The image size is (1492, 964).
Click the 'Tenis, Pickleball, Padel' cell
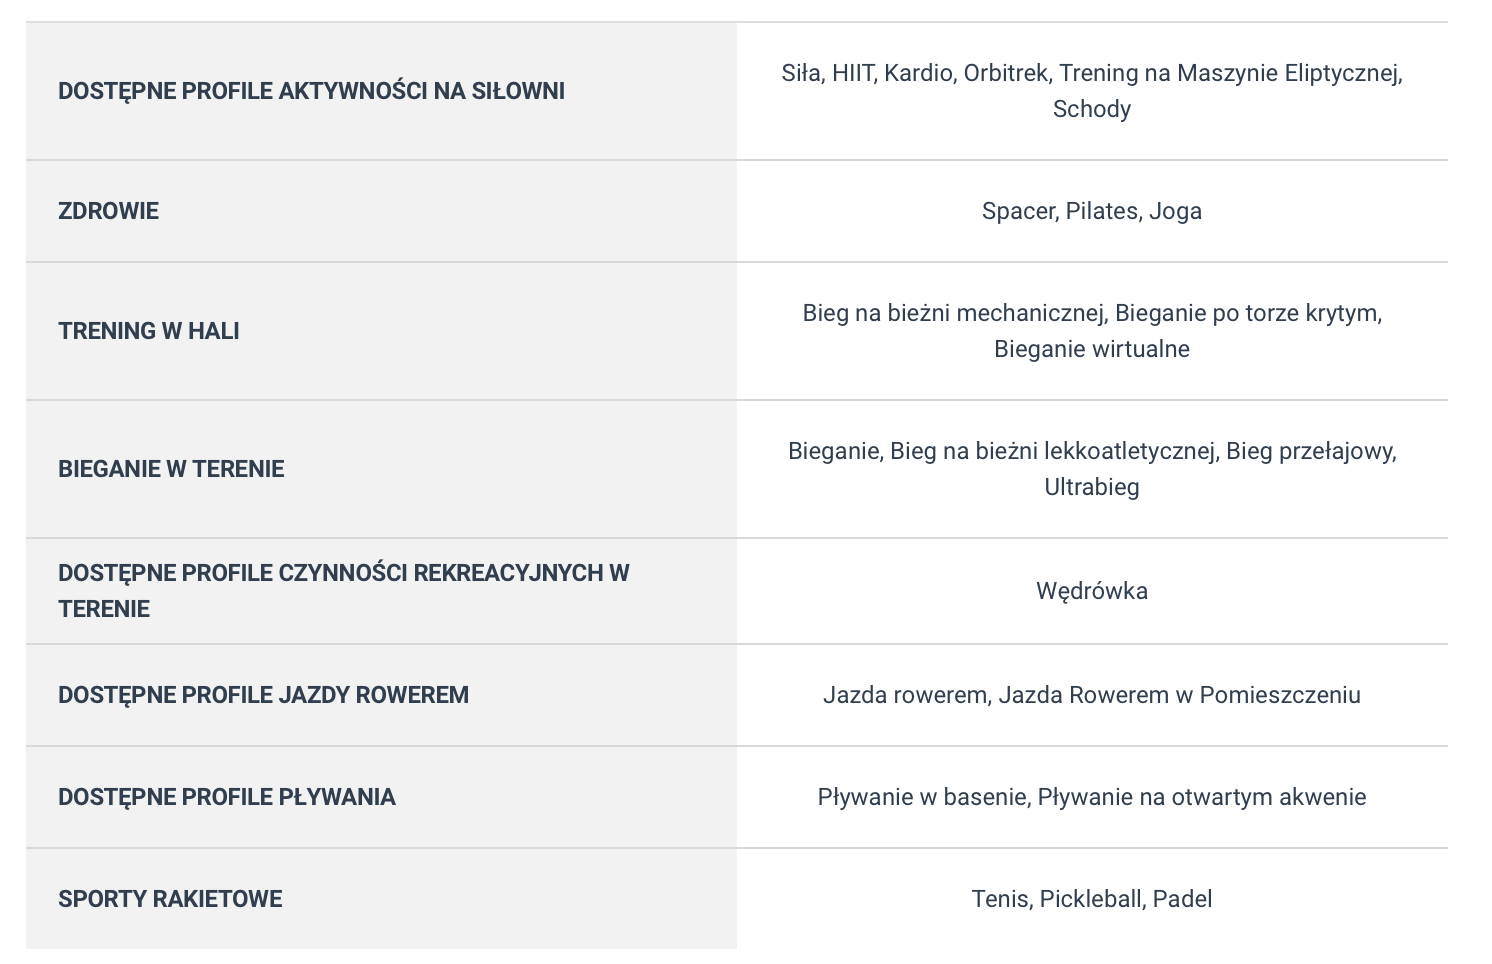pyautogui.click(x=1092, y=899)
